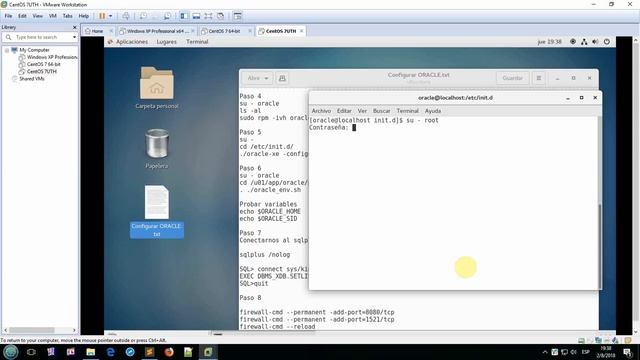Click the library search input field
Viewport: 640px width, 360px height.
[40, 37]
